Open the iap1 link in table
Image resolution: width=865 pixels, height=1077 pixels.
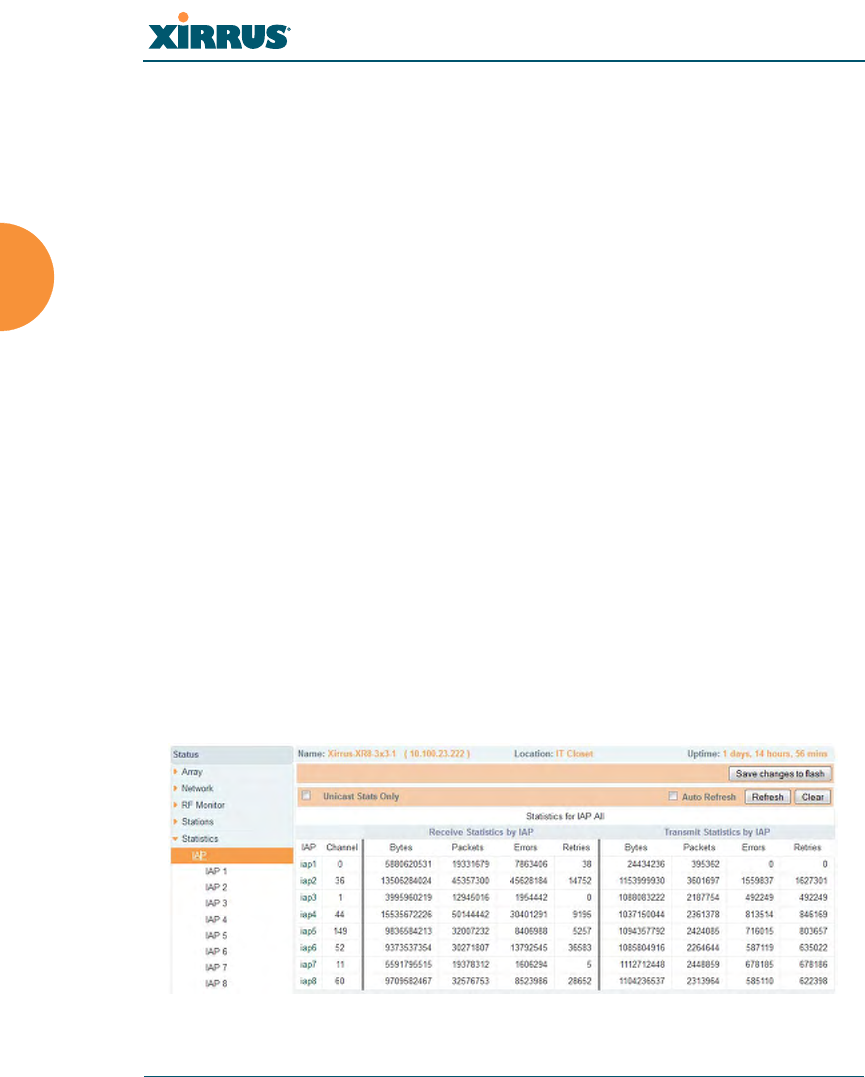click(x=308, y=864)
